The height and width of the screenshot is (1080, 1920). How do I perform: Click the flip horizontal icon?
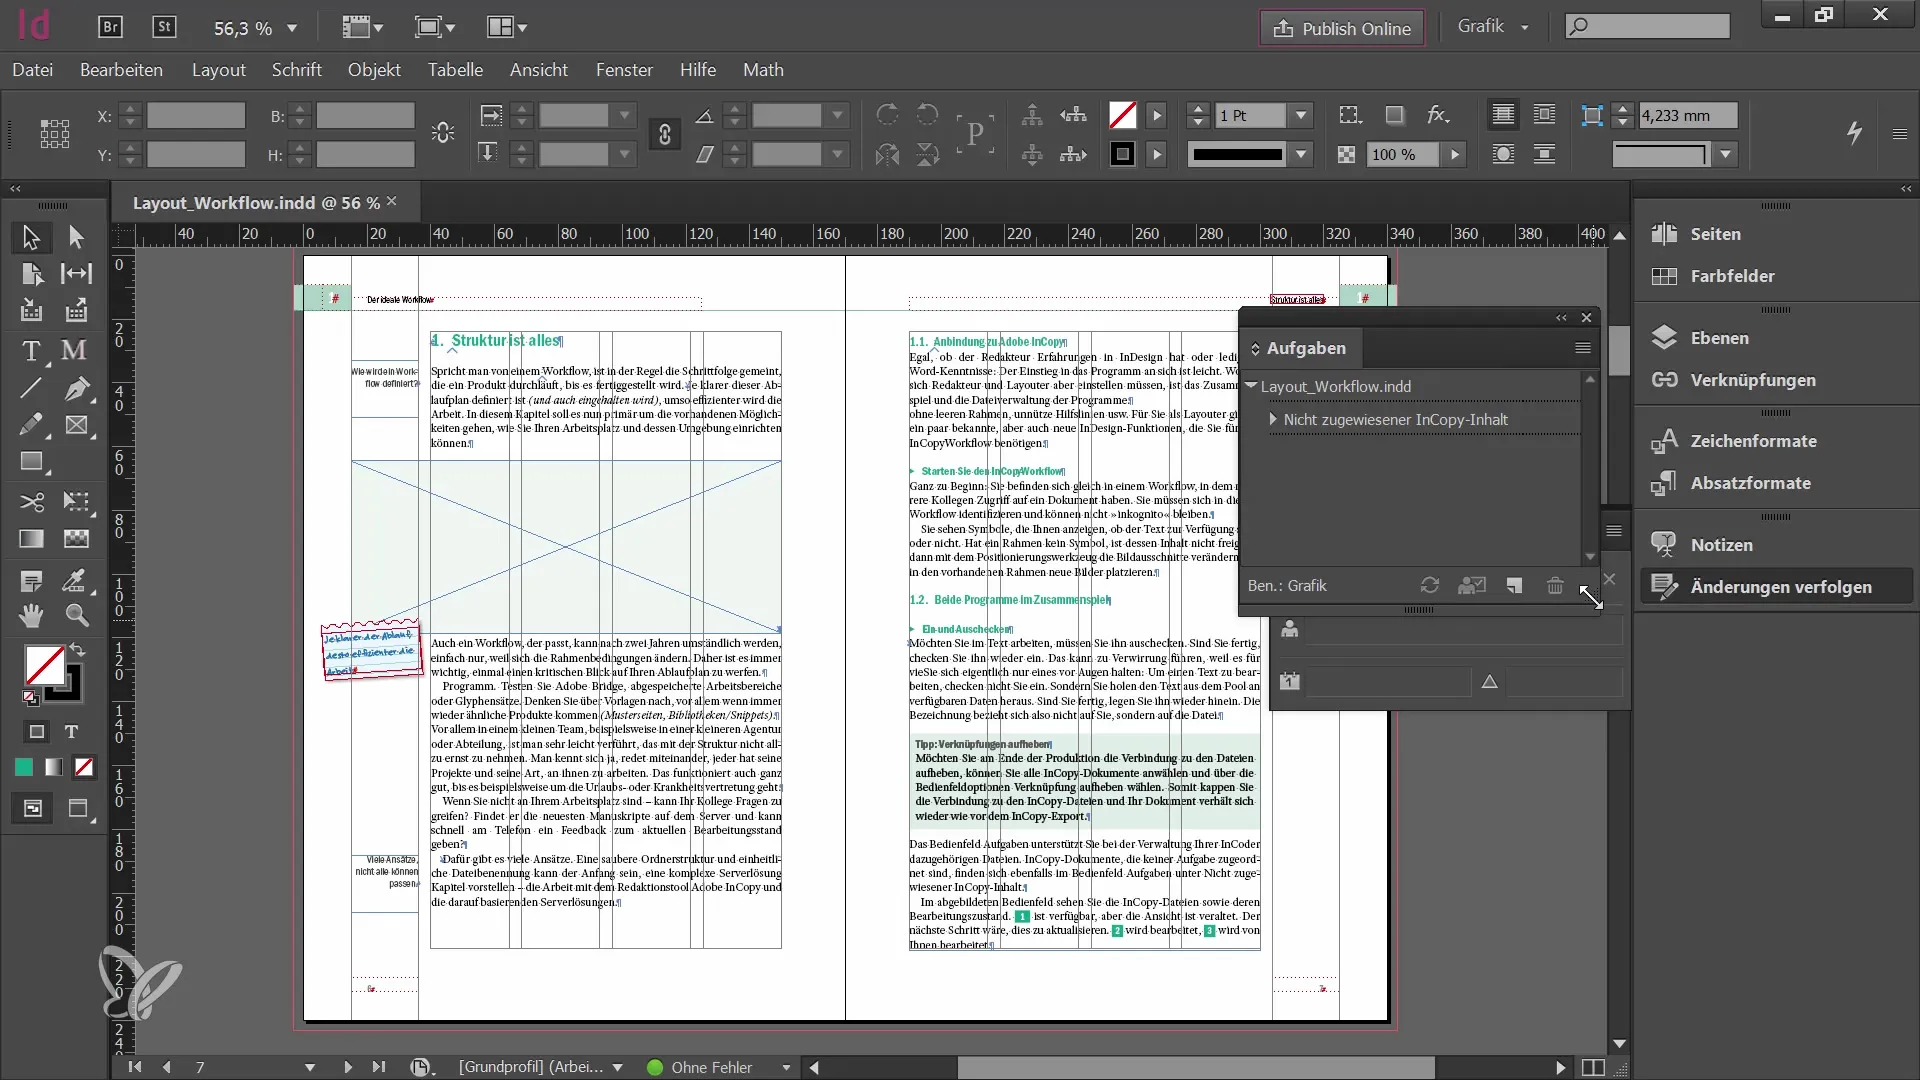pos(887,154)
